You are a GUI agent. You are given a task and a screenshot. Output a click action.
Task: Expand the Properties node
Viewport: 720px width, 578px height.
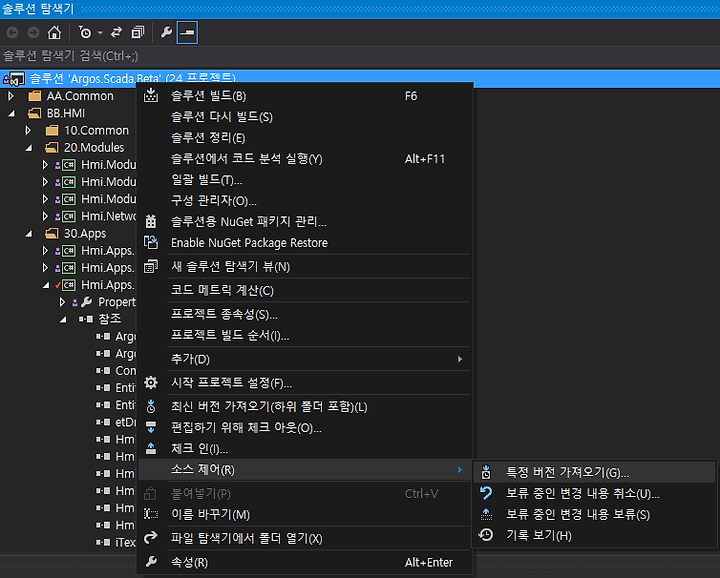pyautogui.click(x=62, y=302)
